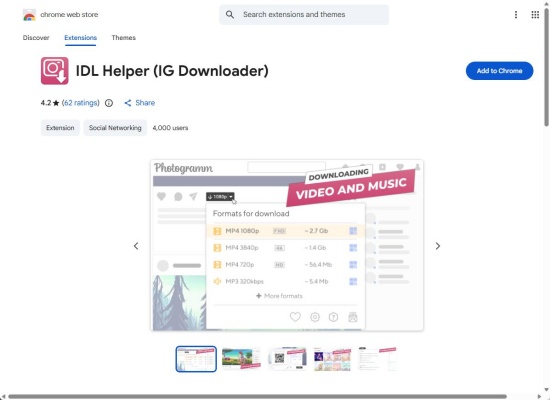The image size is (550, 400).
Task: Select the fifth screenshot thumbnail
Action: point(377,359)
